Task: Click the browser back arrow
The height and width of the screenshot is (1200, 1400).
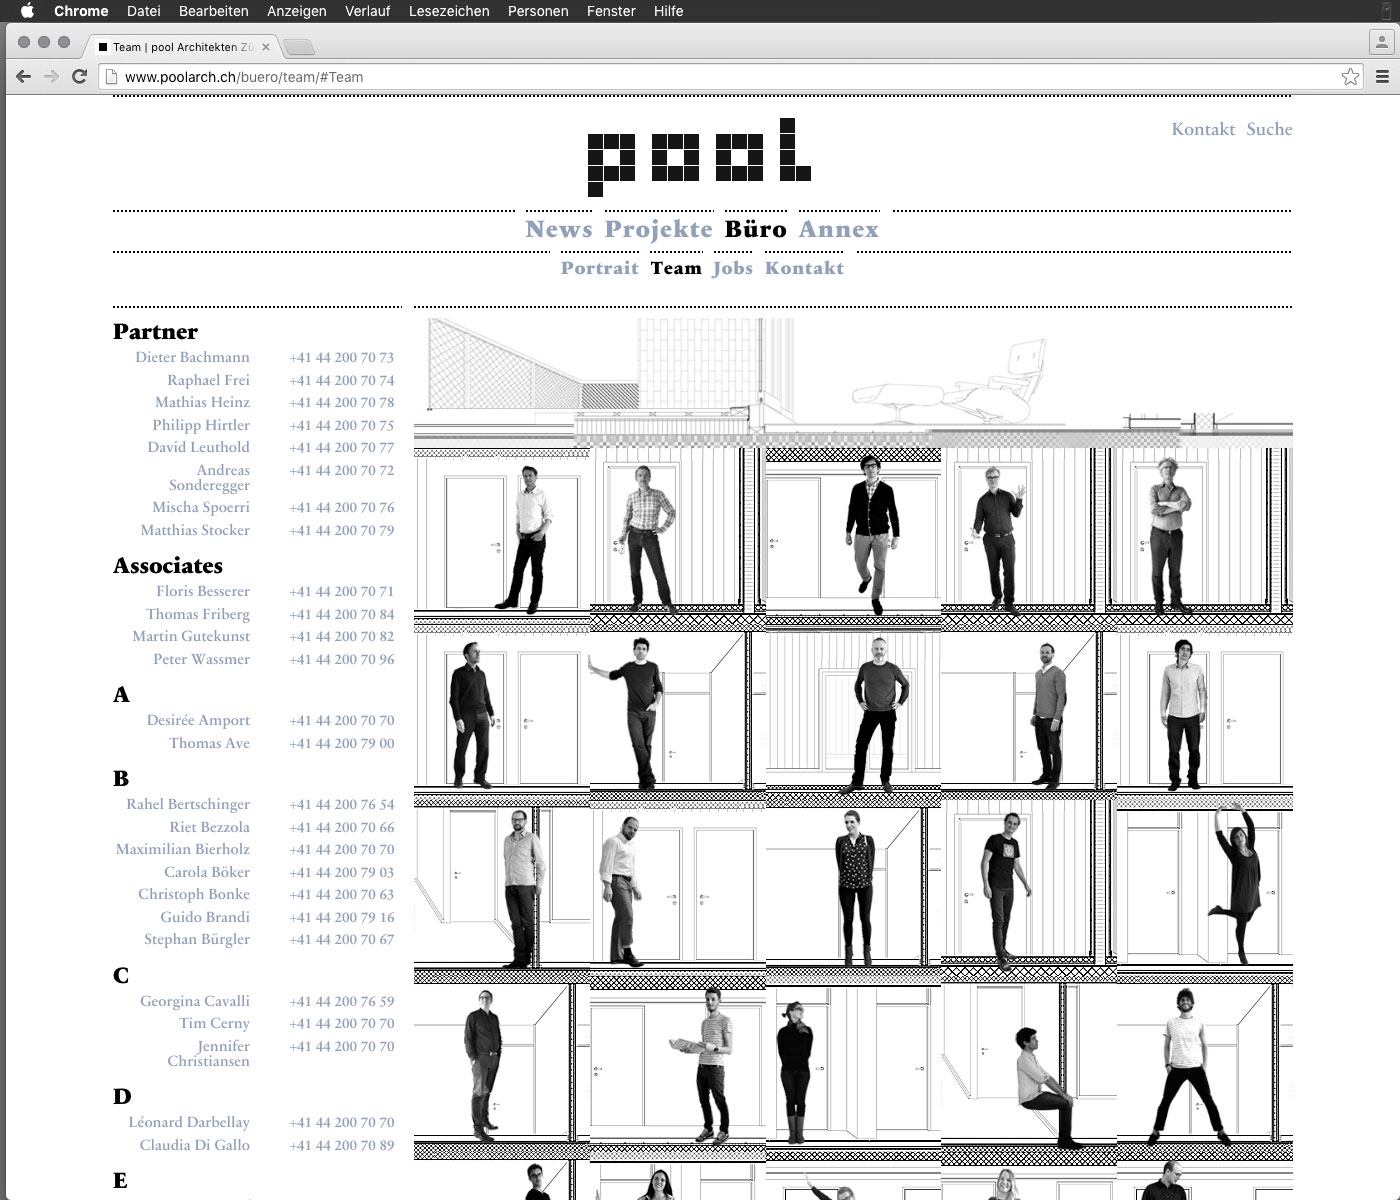Action: 24,77
